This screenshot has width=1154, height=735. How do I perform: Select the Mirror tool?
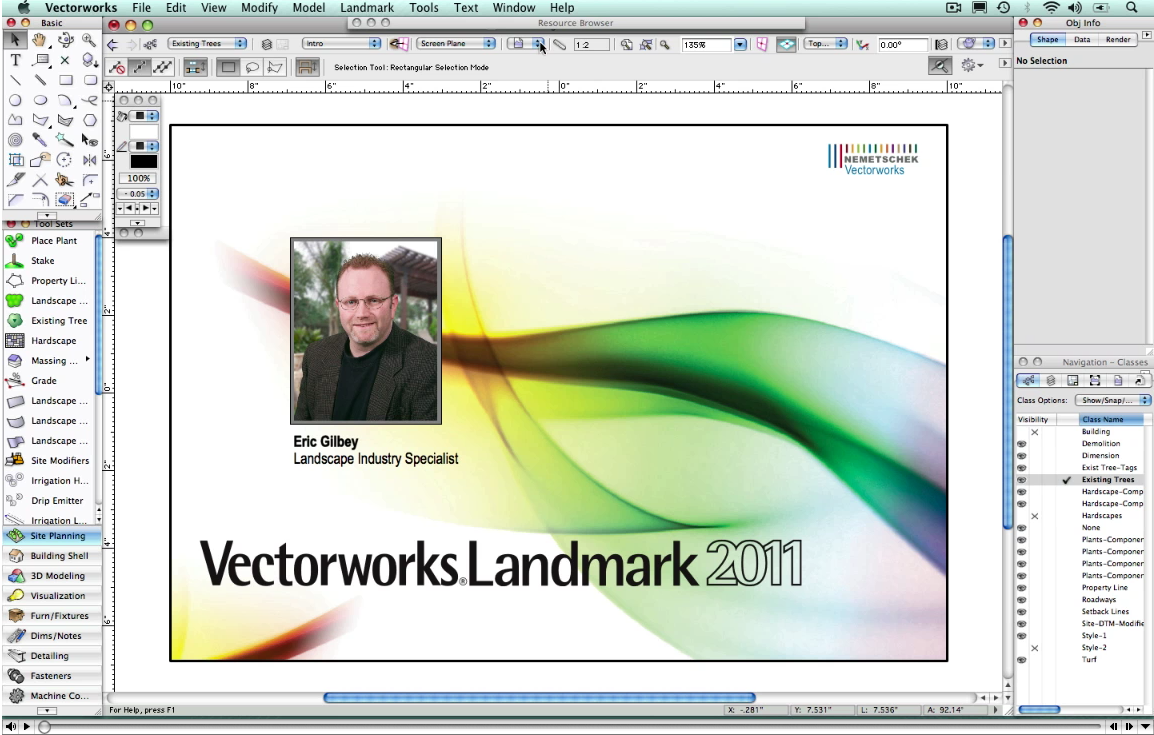click(x=90, y=160)
